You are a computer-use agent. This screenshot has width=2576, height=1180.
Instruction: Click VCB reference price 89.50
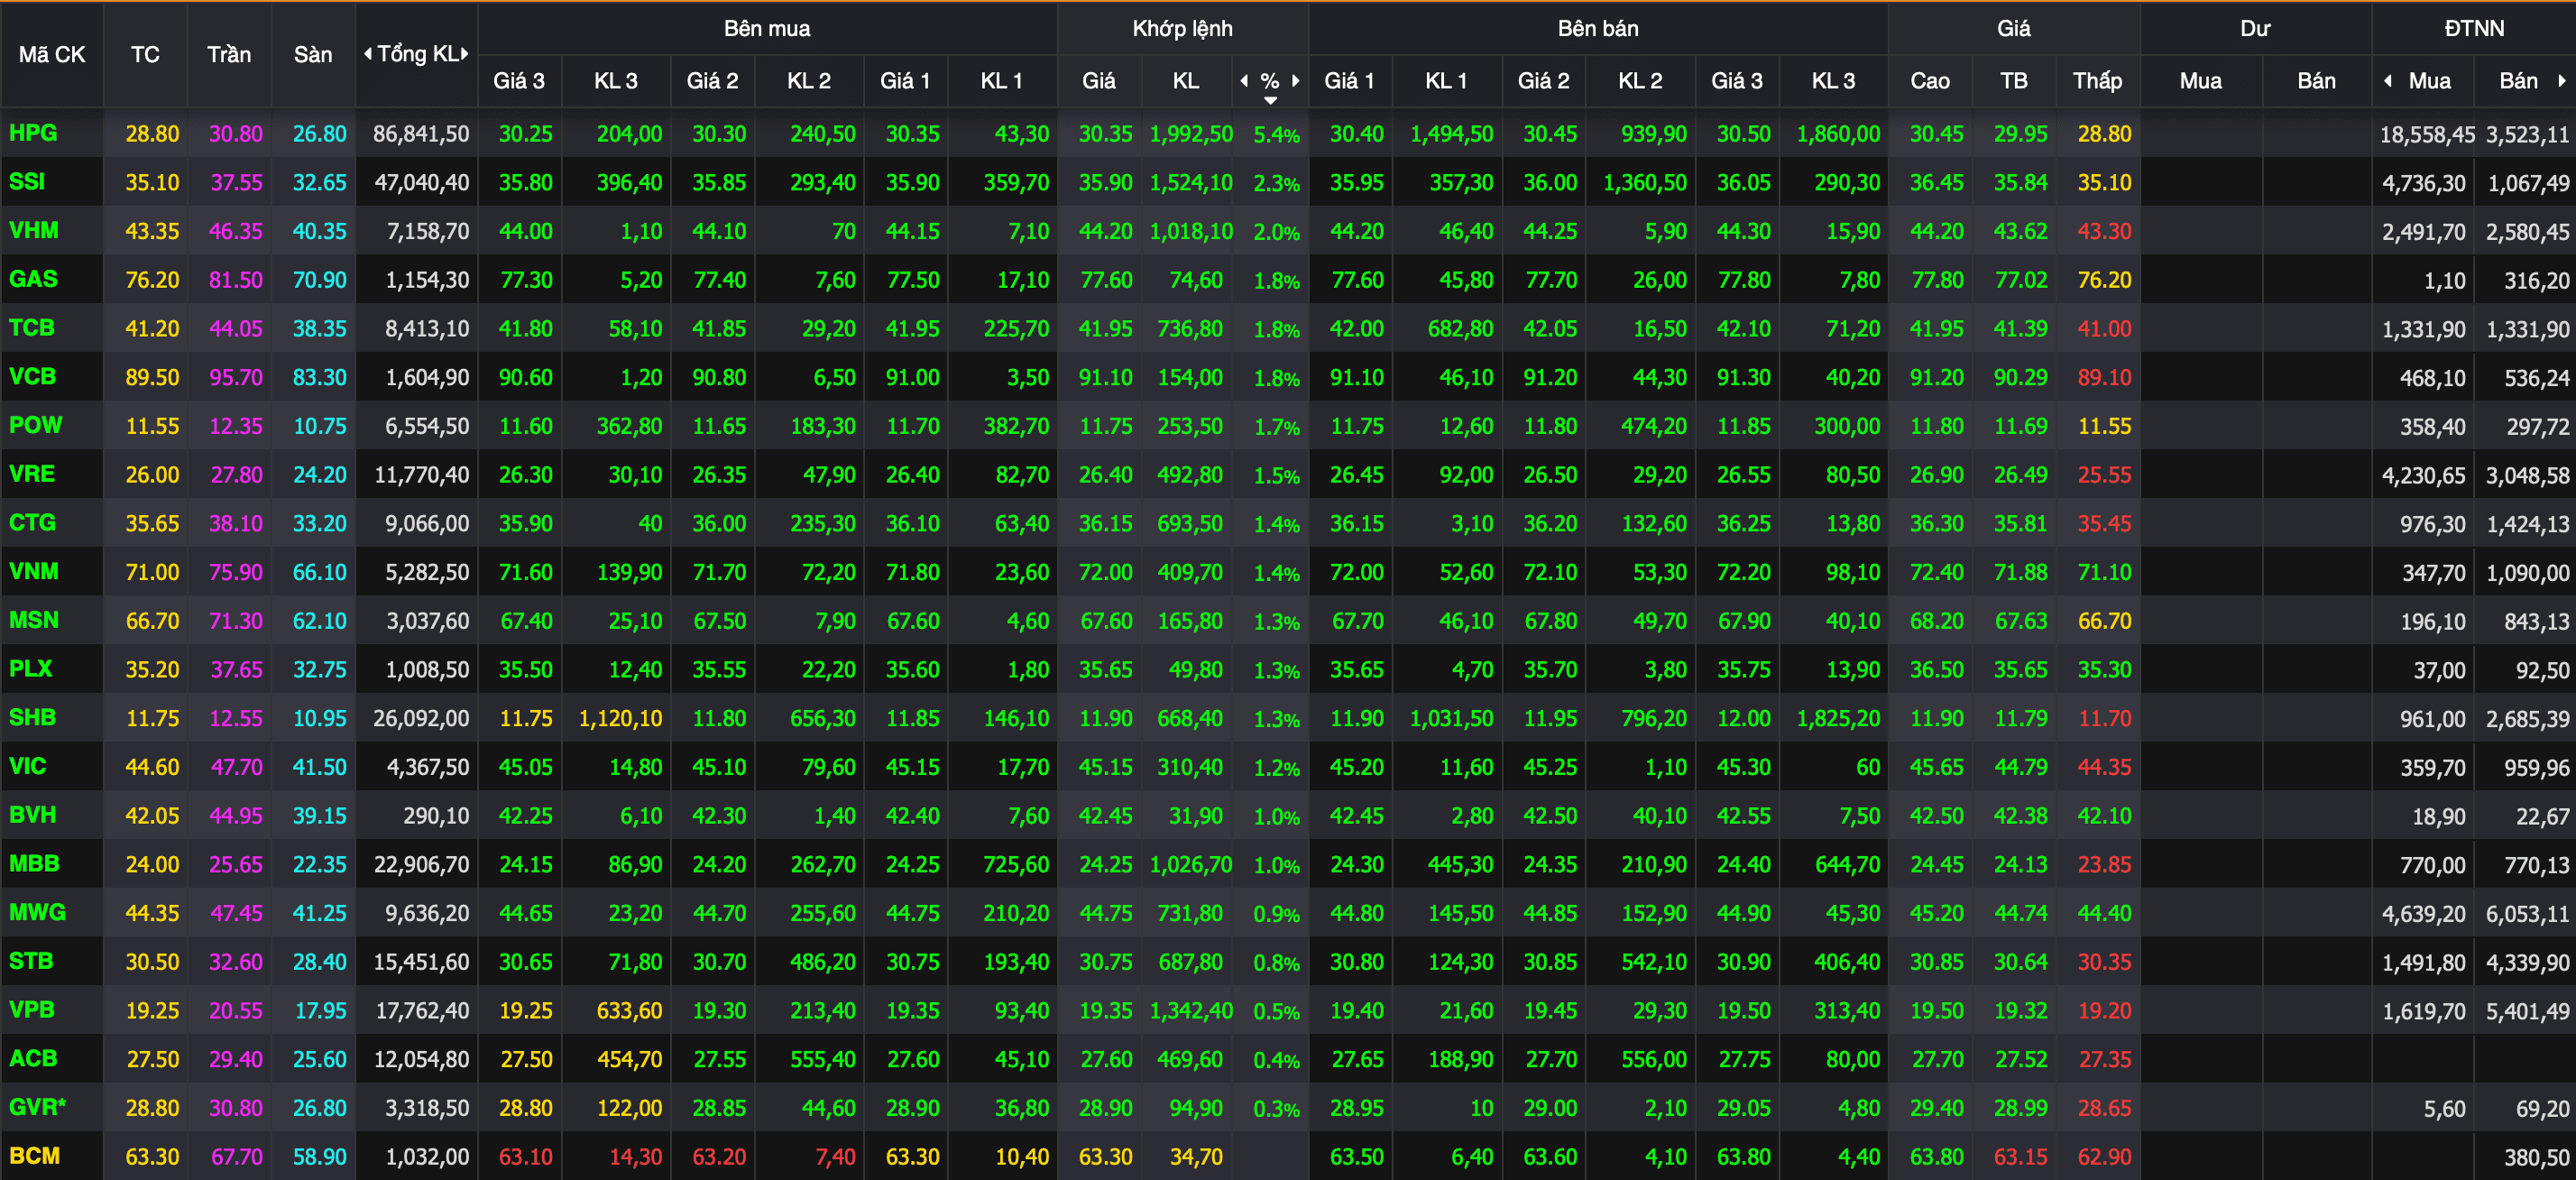click(152, 378)
